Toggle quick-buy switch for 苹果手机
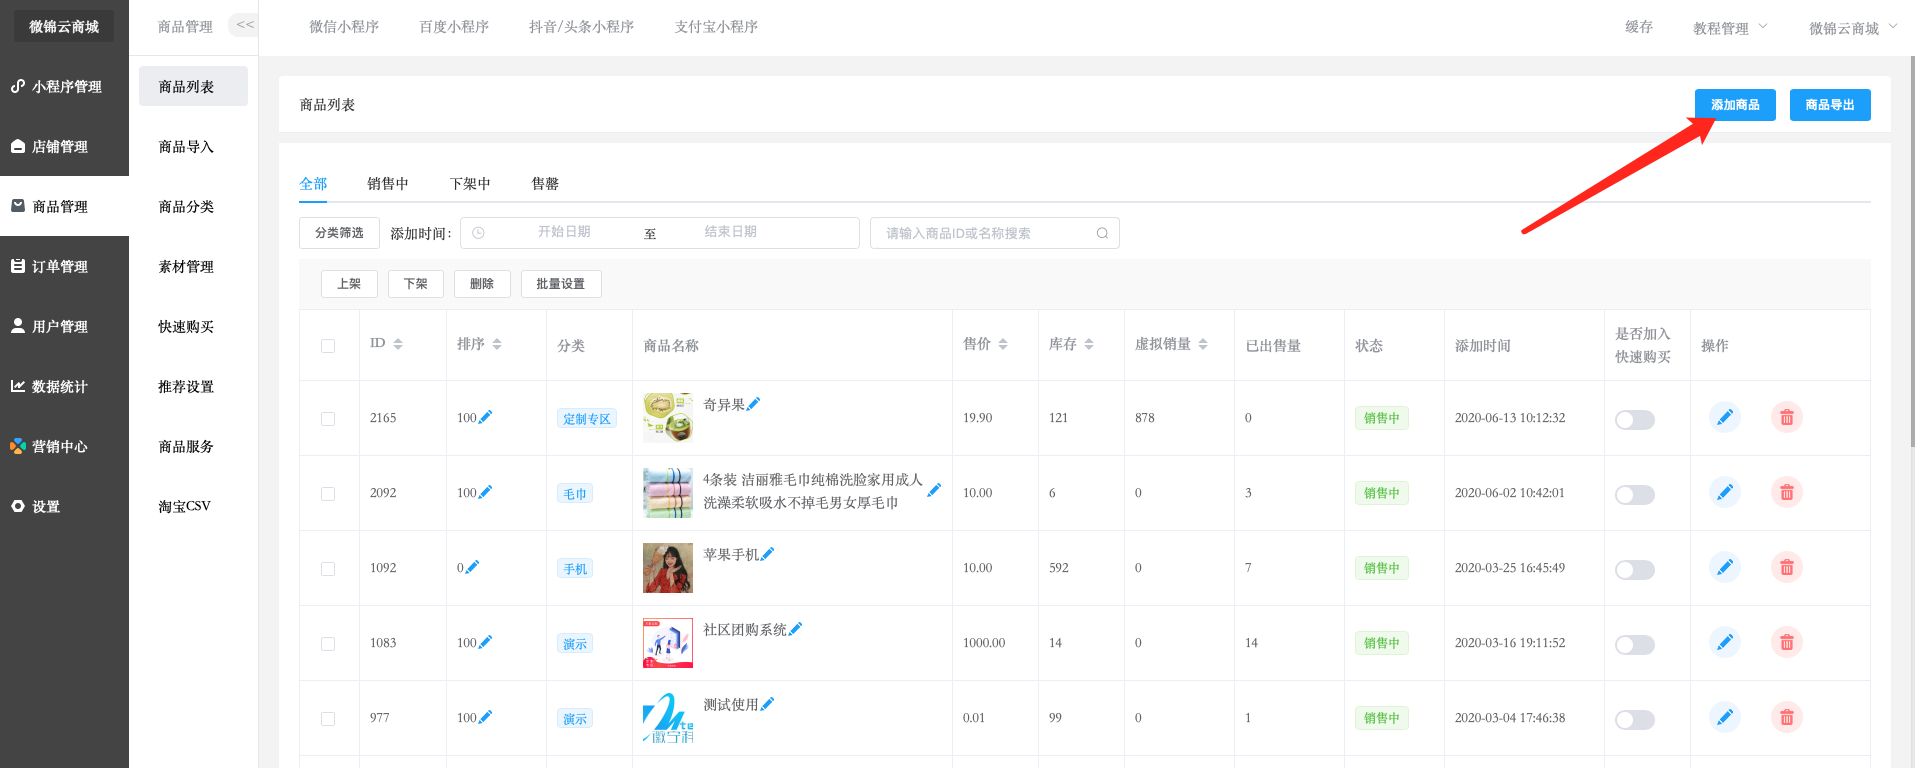 point(1635,570)
